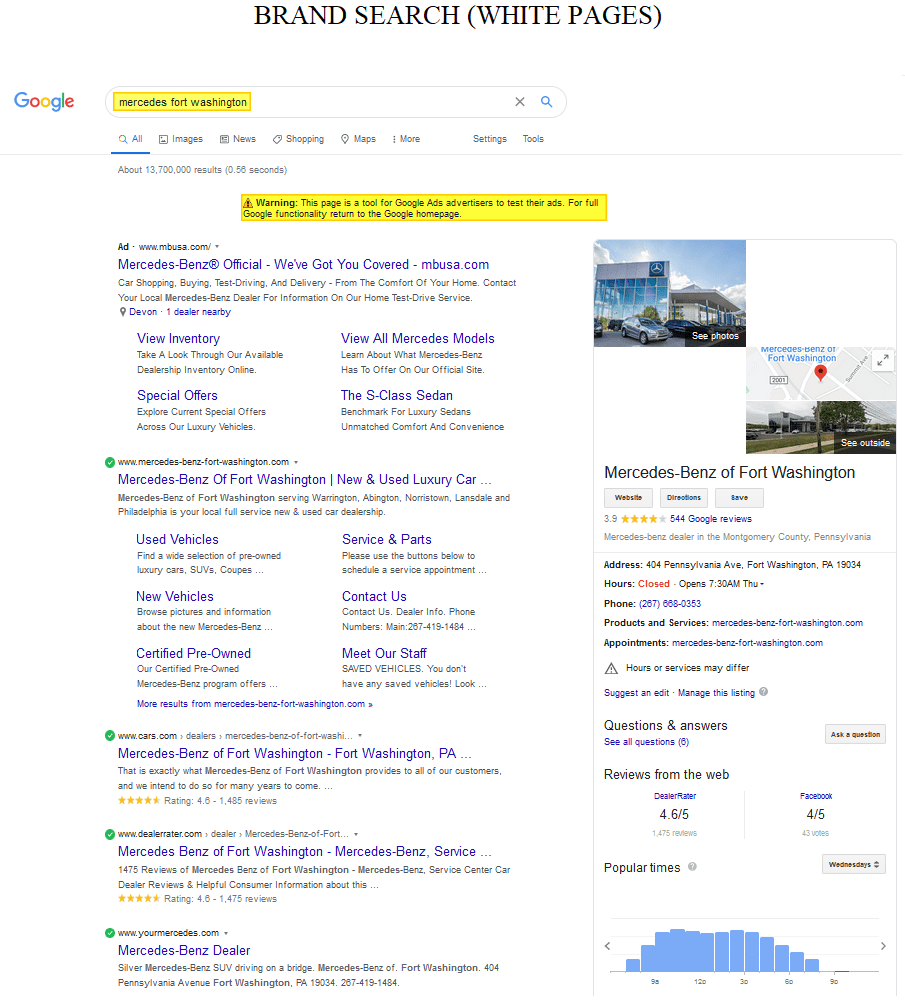
Task: Click the green checkmark beside www.dealerrater.com
Action: (x=110, y=835)
